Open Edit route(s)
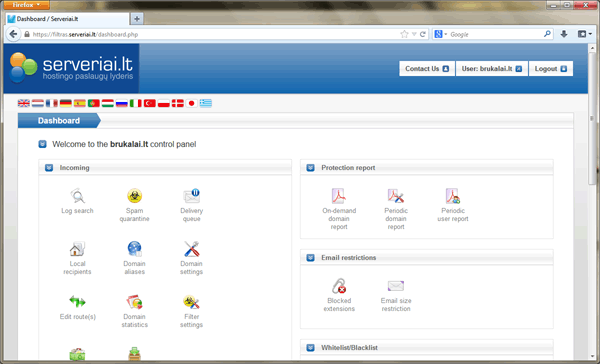The image size is (600, 364). tap(77, 307)
